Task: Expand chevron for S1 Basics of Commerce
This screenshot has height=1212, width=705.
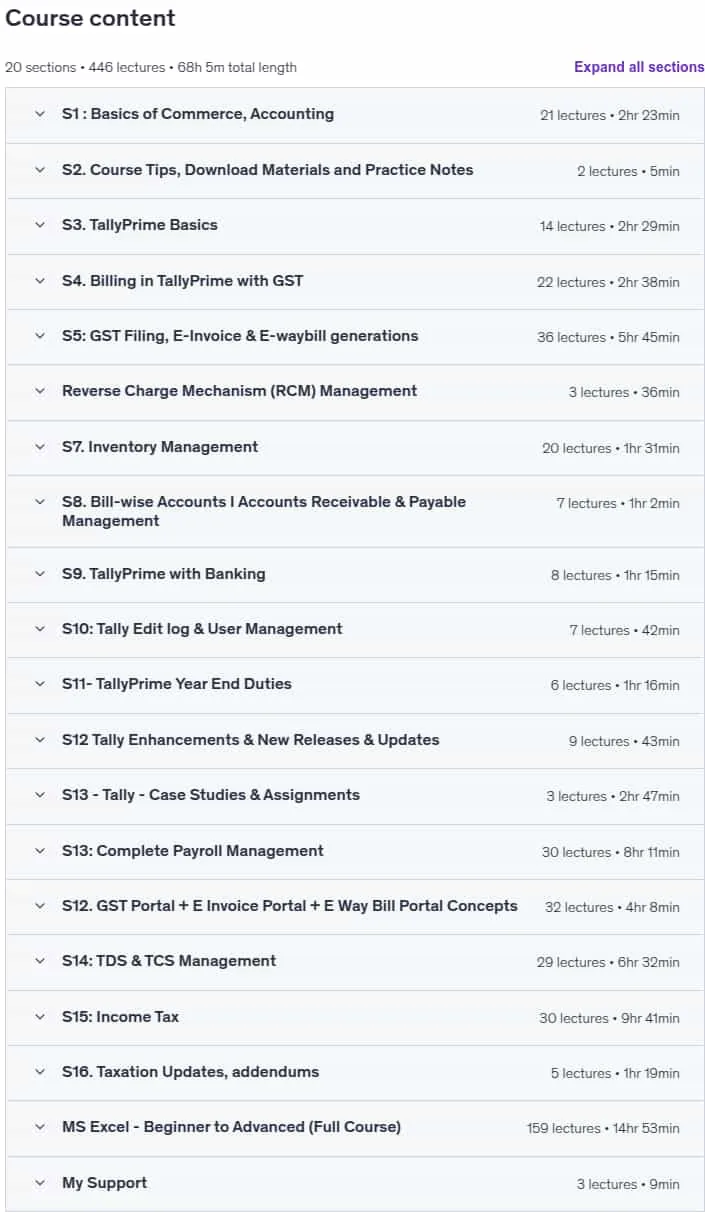Action: click(40, 114)
